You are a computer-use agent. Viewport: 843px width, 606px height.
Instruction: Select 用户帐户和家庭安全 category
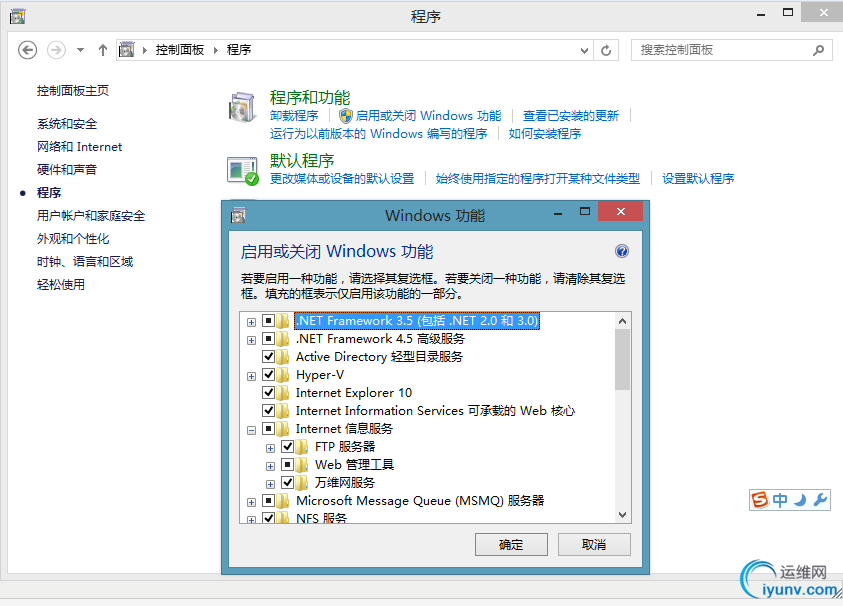(91, 216)
